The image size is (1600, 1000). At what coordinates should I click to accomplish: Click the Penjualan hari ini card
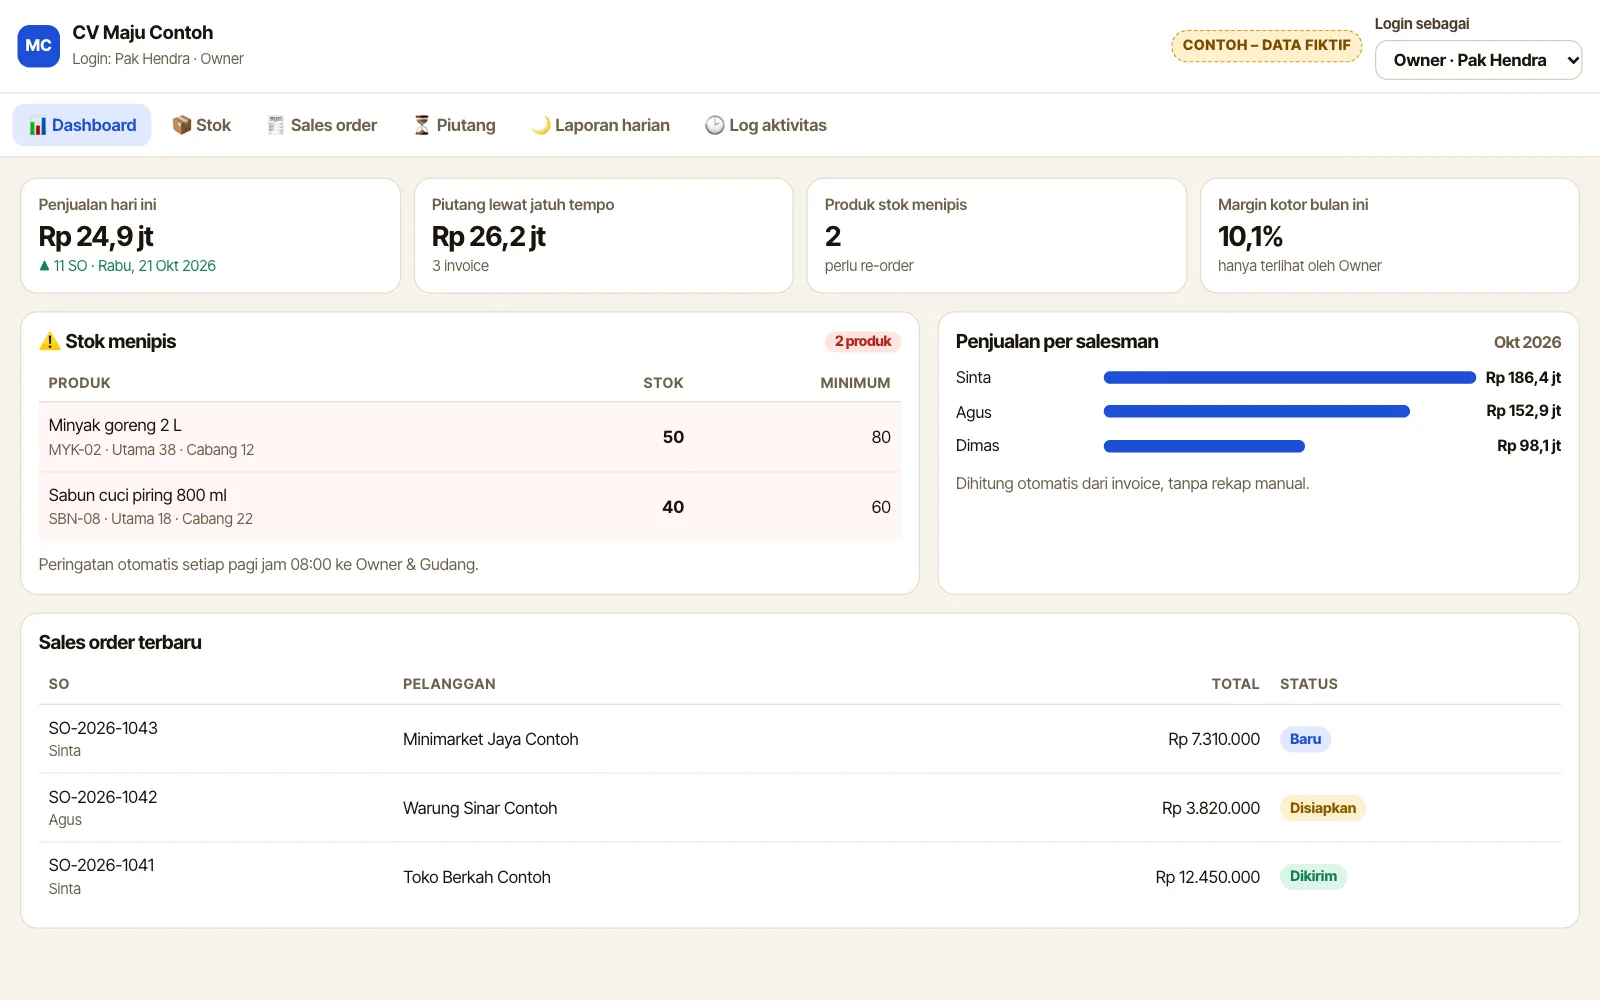210,236
